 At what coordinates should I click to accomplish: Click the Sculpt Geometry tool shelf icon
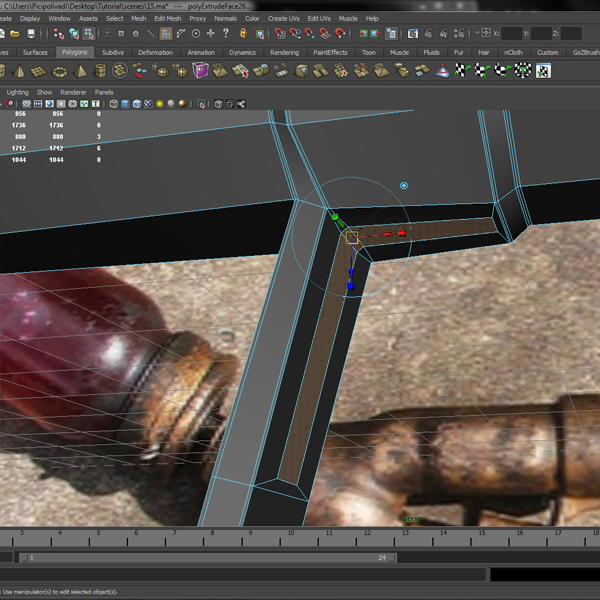click(442, 71)
